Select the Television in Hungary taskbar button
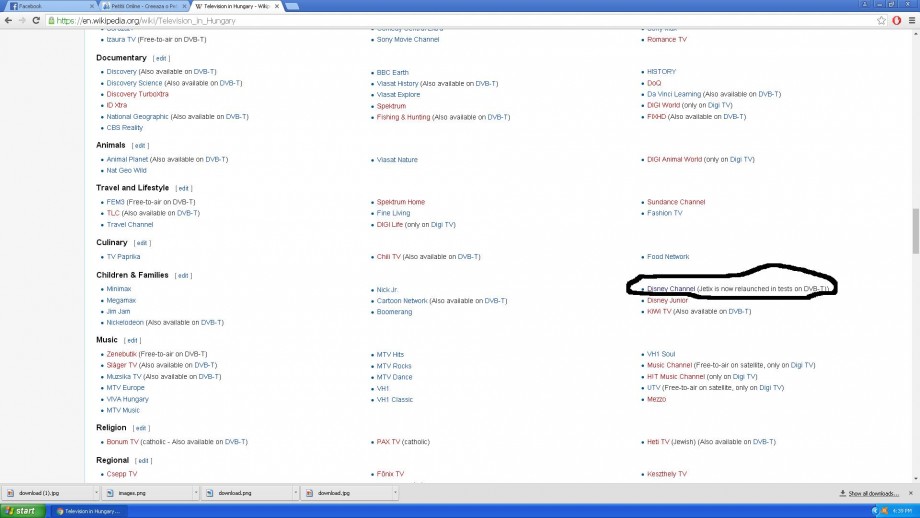This screenshot has height=518, width=920. tap(88, 511)
